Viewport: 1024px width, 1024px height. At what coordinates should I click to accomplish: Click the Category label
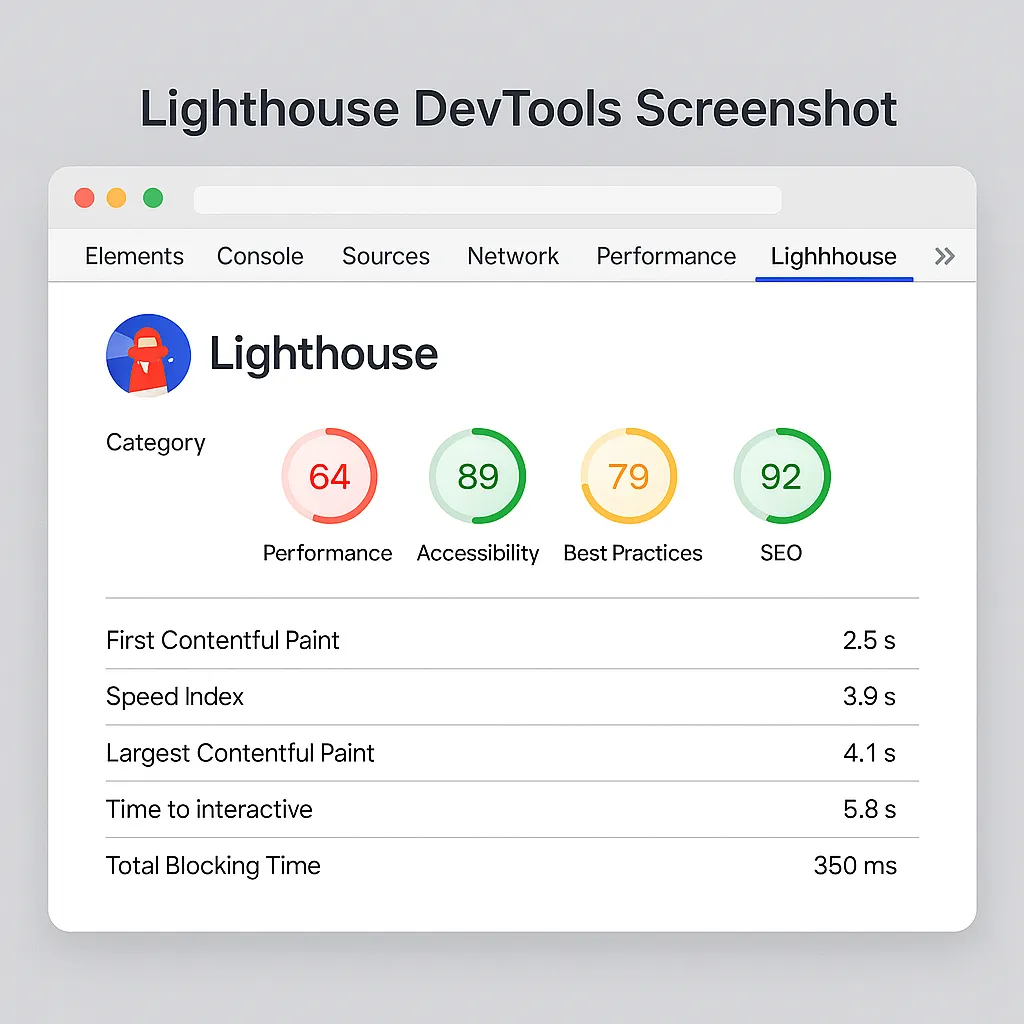(155, 443)
